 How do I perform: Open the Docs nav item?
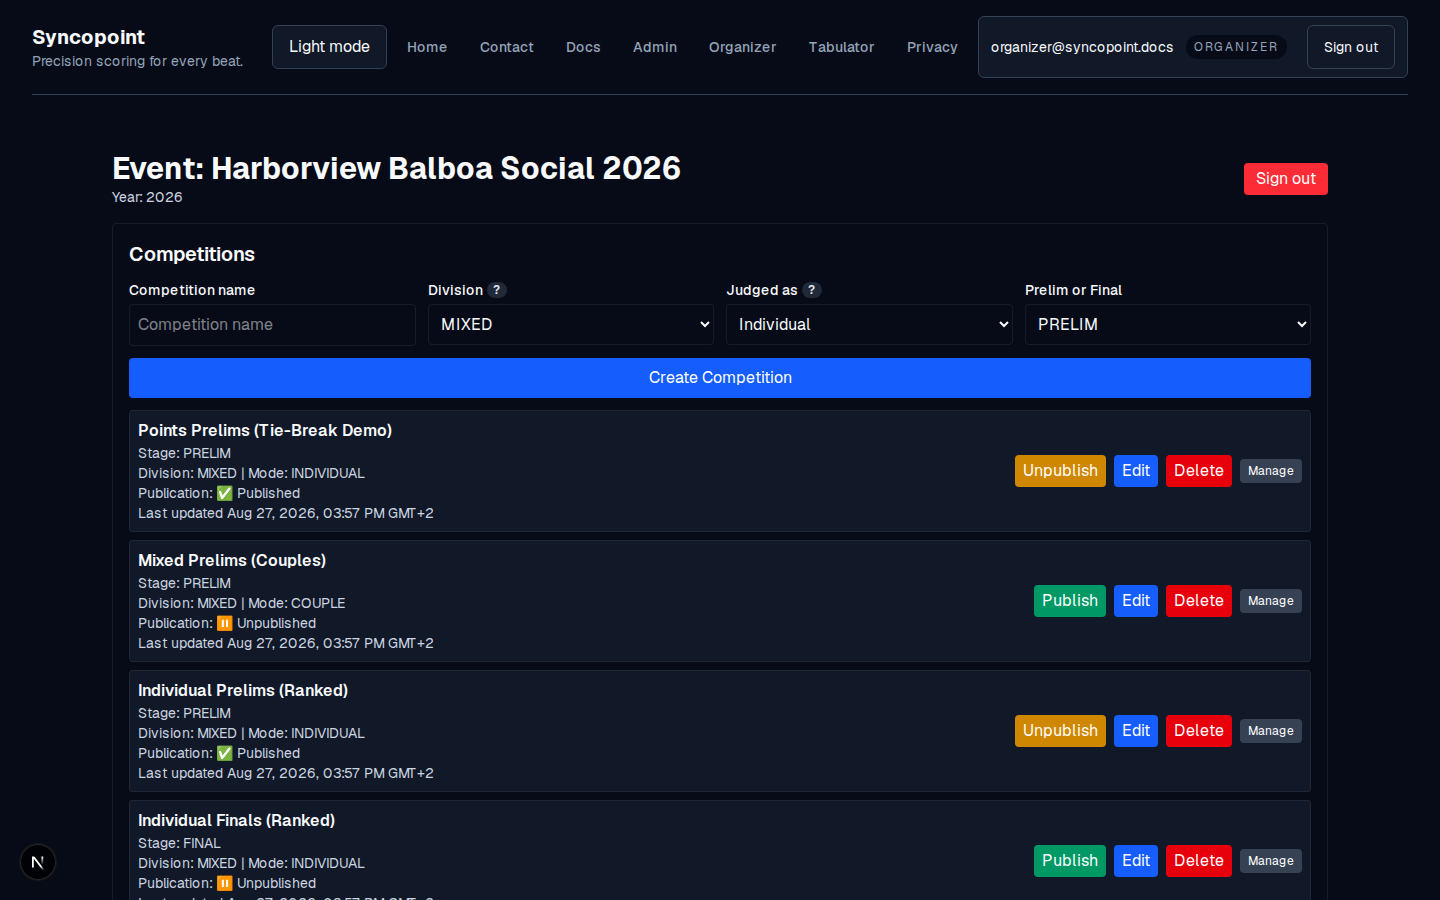point(583,47)
